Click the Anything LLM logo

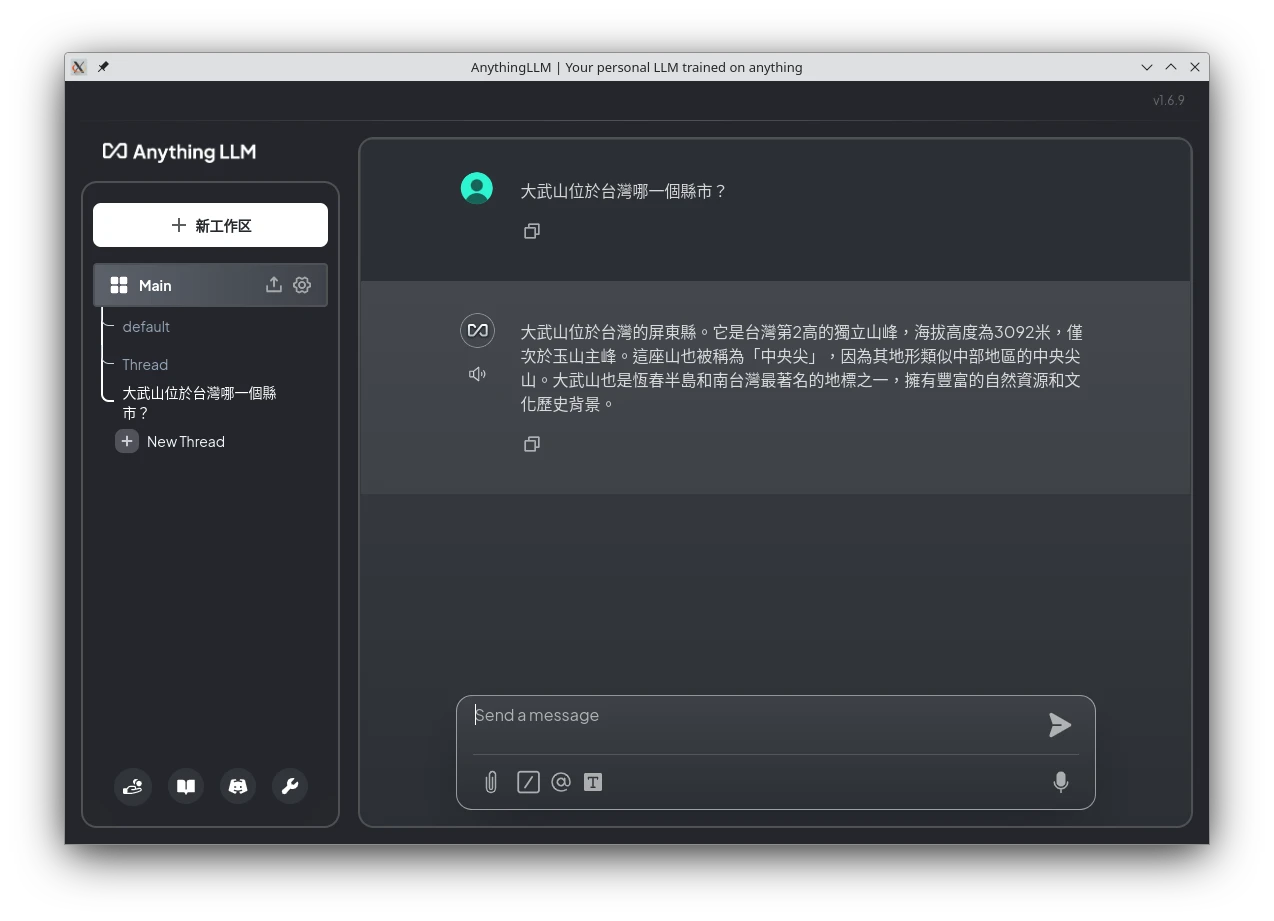[179, 152]
